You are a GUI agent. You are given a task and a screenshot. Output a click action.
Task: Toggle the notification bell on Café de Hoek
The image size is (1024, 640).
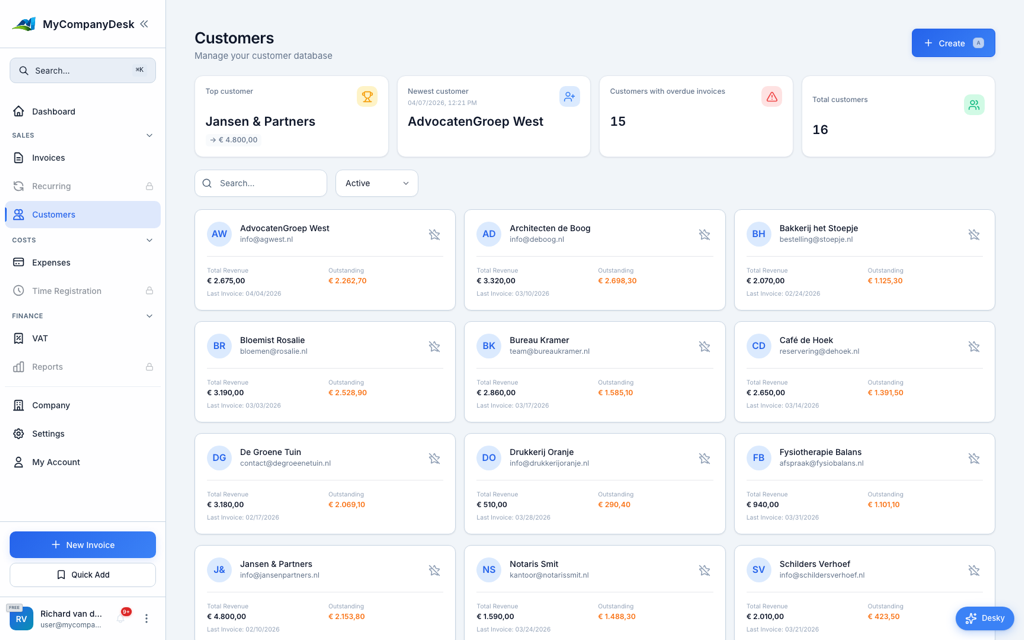(x=974, y=346)
